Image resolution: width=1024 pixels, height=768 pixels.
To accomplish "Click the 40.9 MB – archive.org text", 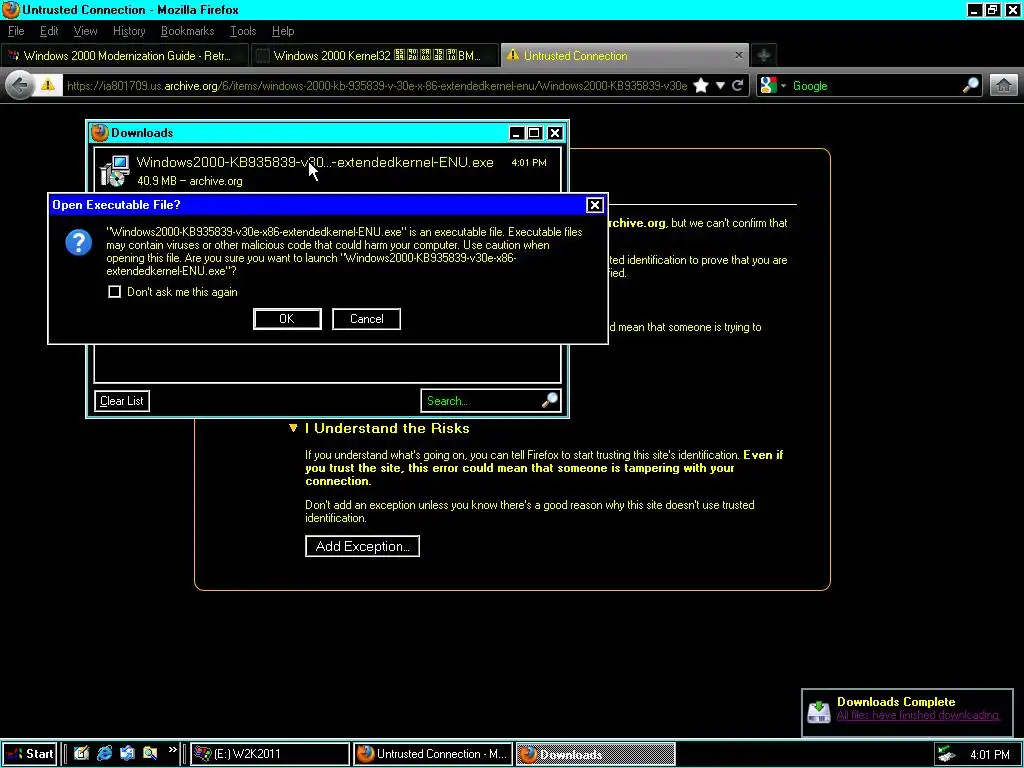I will click(189, 181).
